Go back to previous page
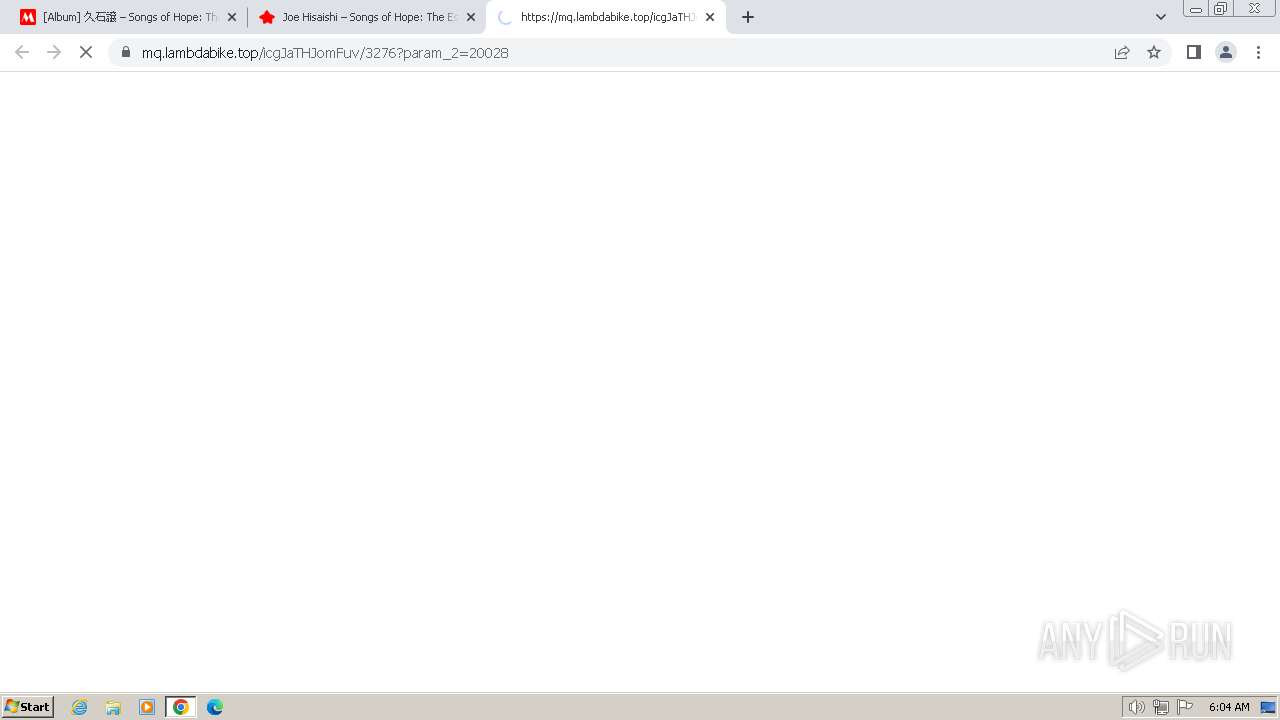 point(22,52)
